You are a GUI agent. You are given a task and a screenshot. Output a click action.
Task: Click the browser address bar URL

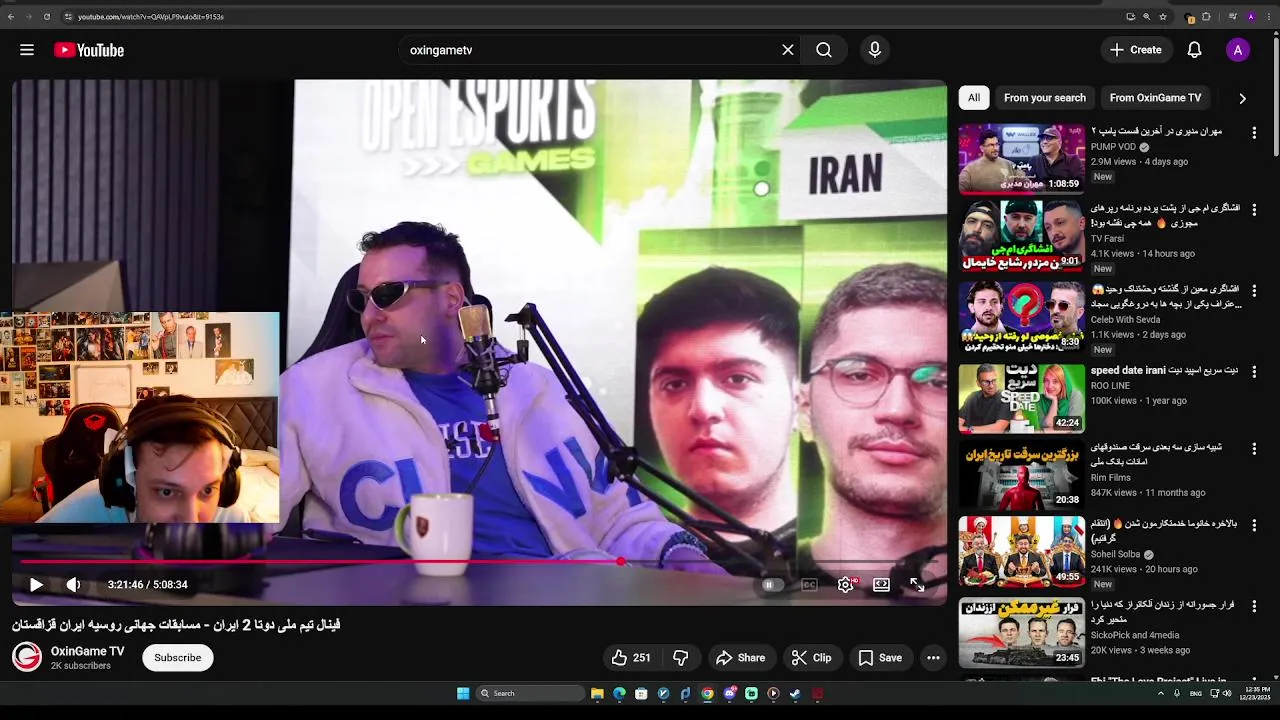151,17
